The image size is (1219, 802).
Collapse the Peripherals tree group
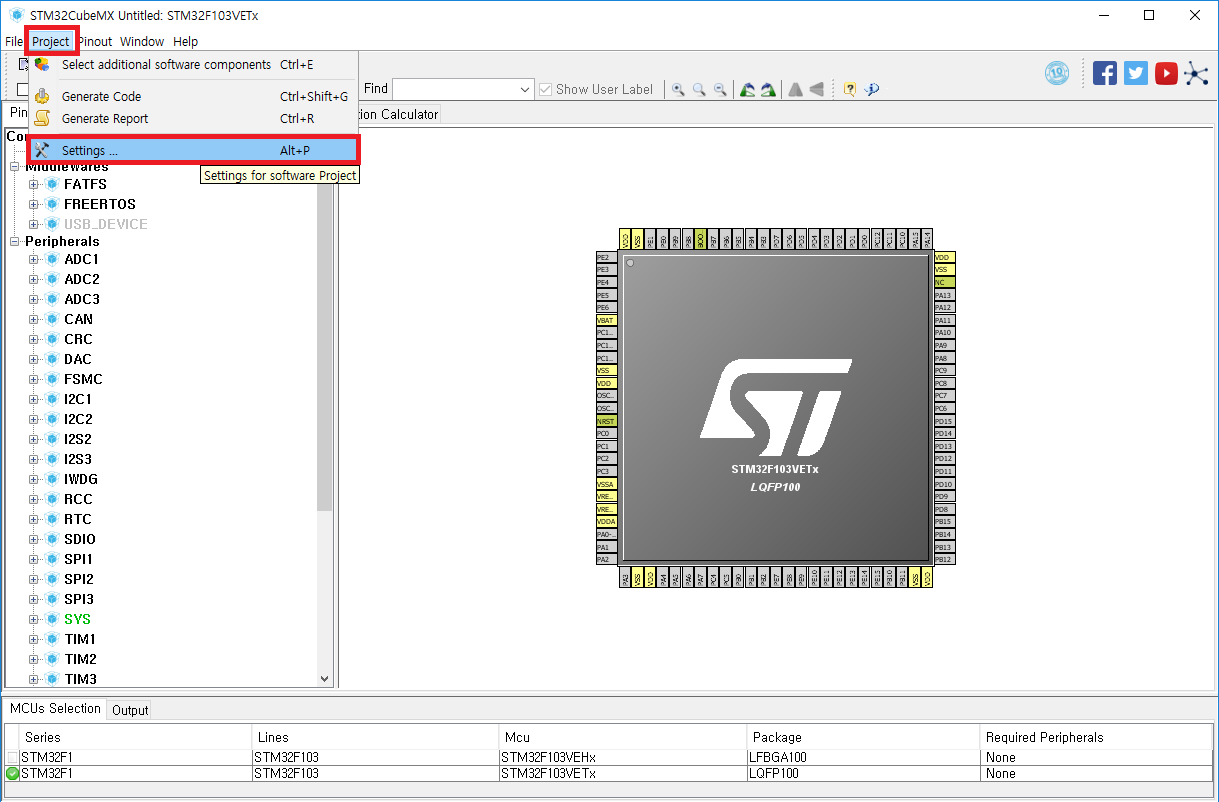[x=15, y=241]
